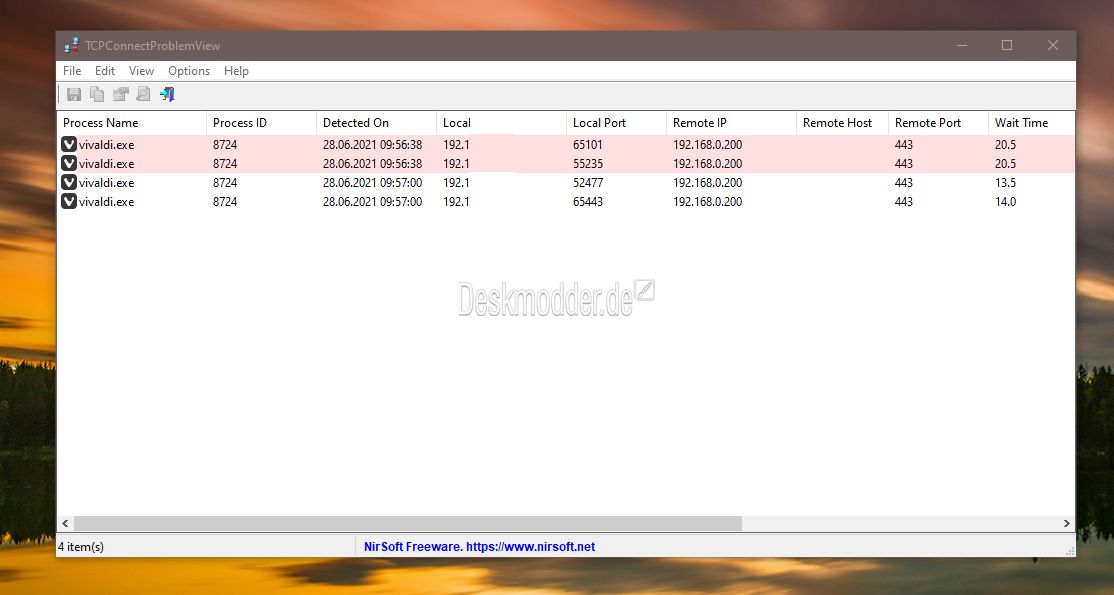The width and height of the screenshot is (1114, 595).
Task: Click the Properties toolbar icon
Action: [121, 94]
